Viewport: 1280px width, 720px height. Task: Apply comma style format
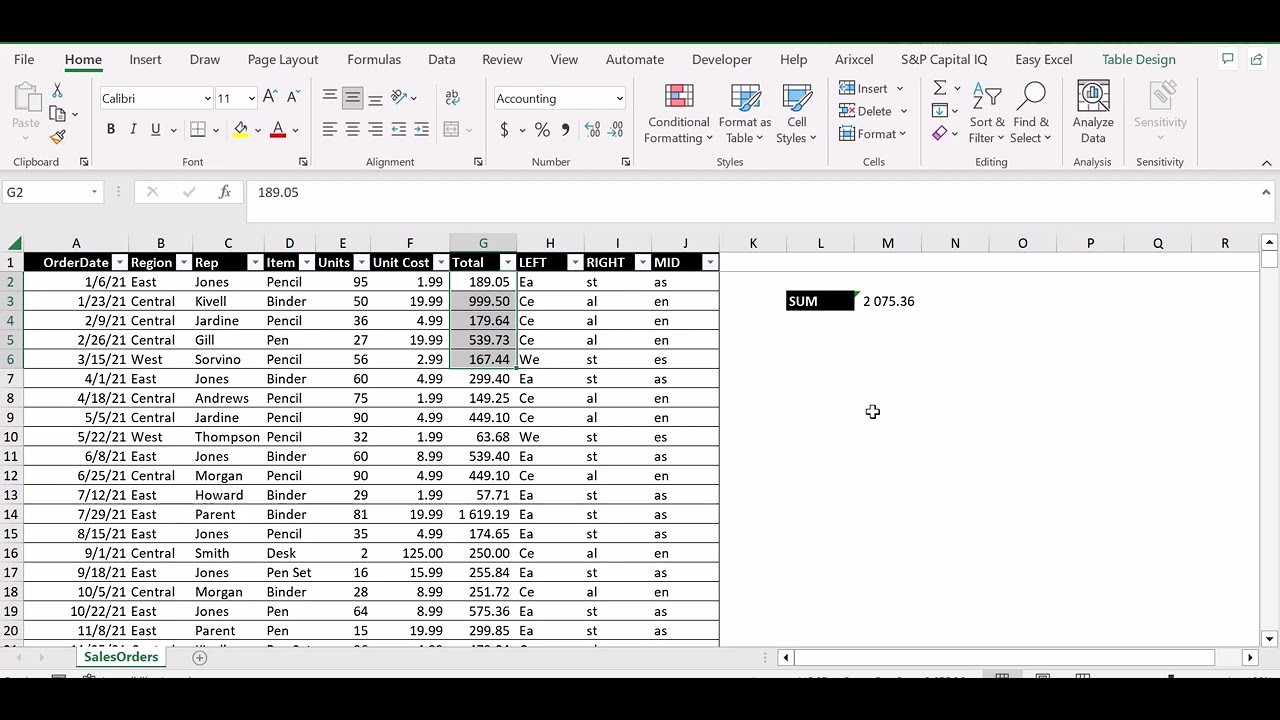[565, 129]
